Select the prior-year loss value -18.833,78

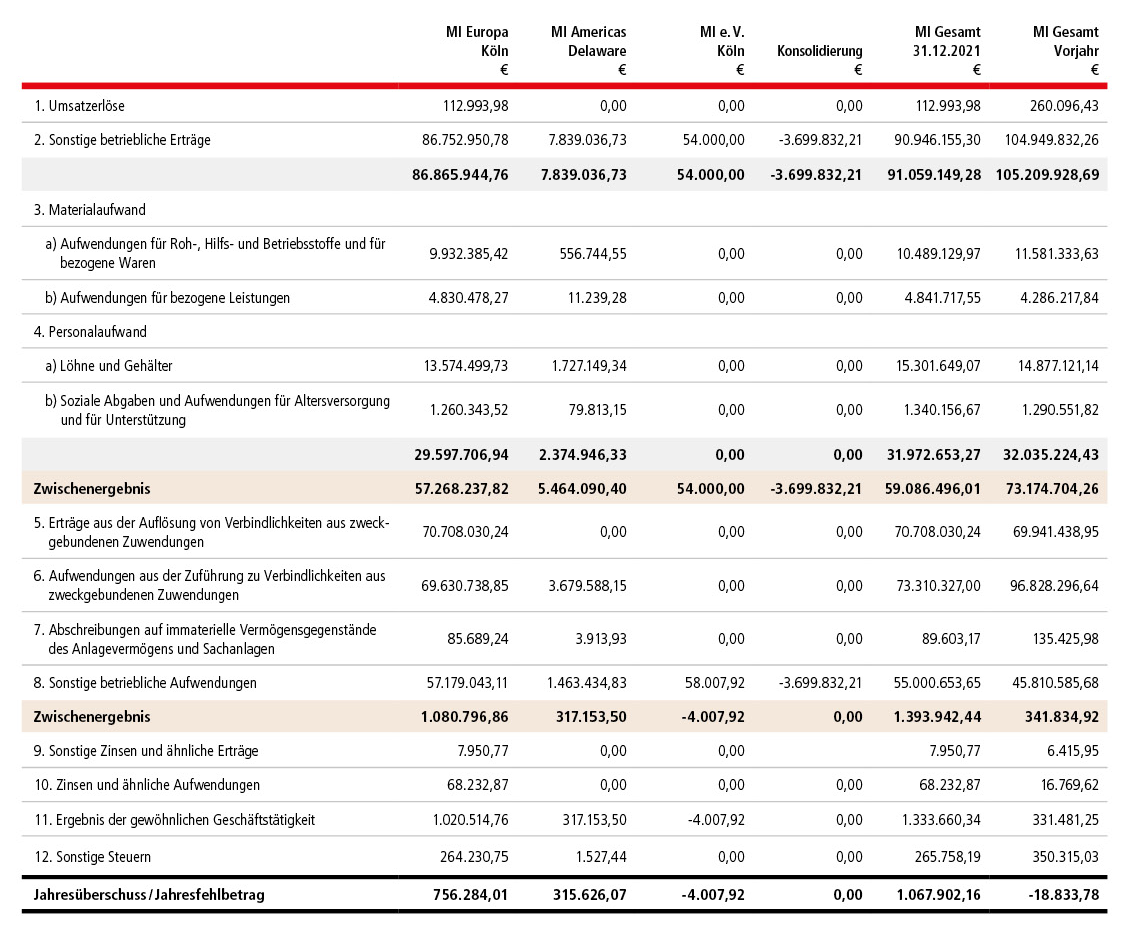(x=1059, y=895)
